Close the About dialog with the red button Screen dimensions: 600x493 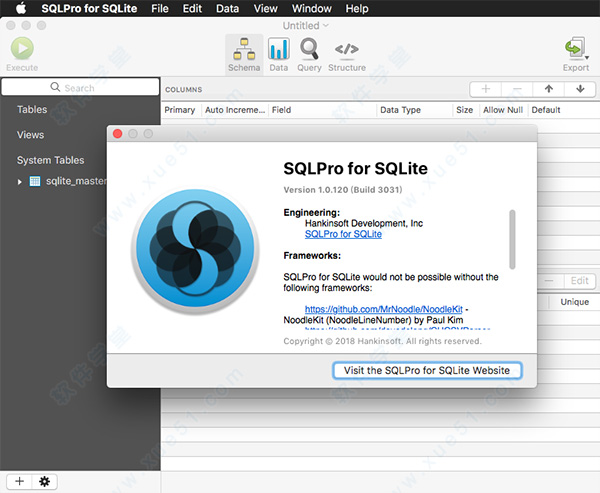pos(117,134)
